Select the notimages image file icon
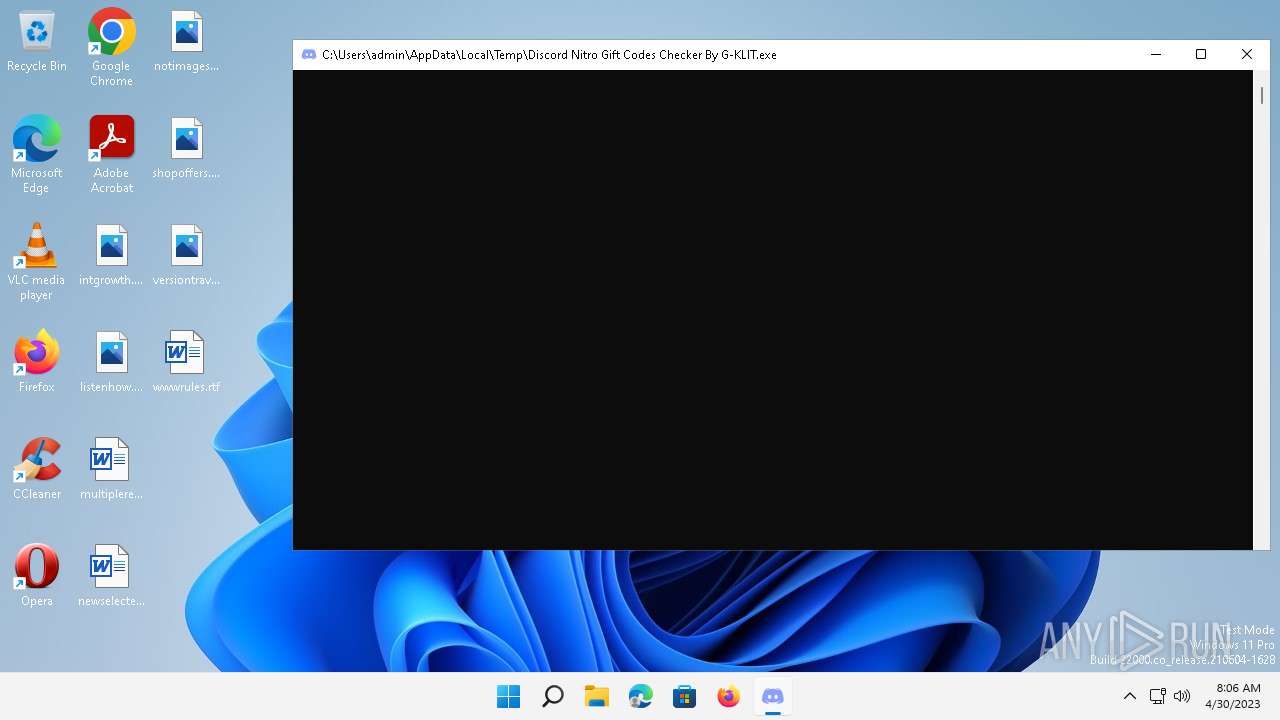Image resolution: width=1280 pixels, height=720 pixels. point(186,42)
